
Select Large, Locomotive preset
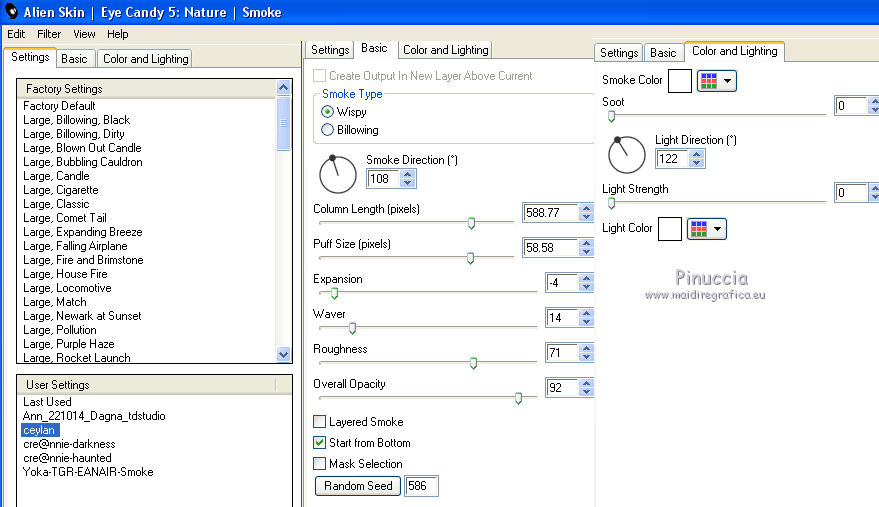[x=67, y=288]
